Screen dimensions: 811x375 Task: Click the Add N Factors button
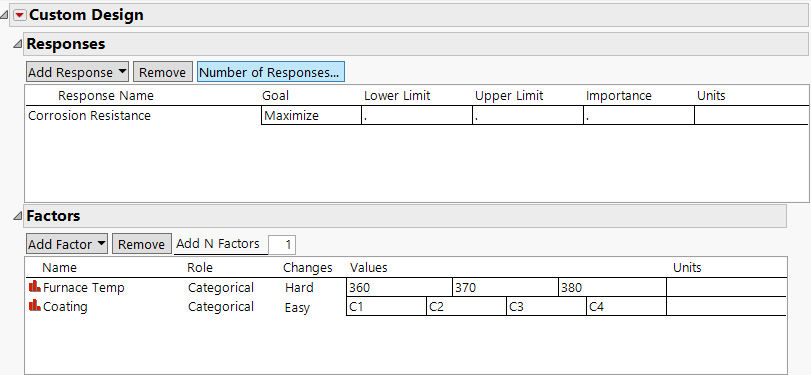point(218,244)
